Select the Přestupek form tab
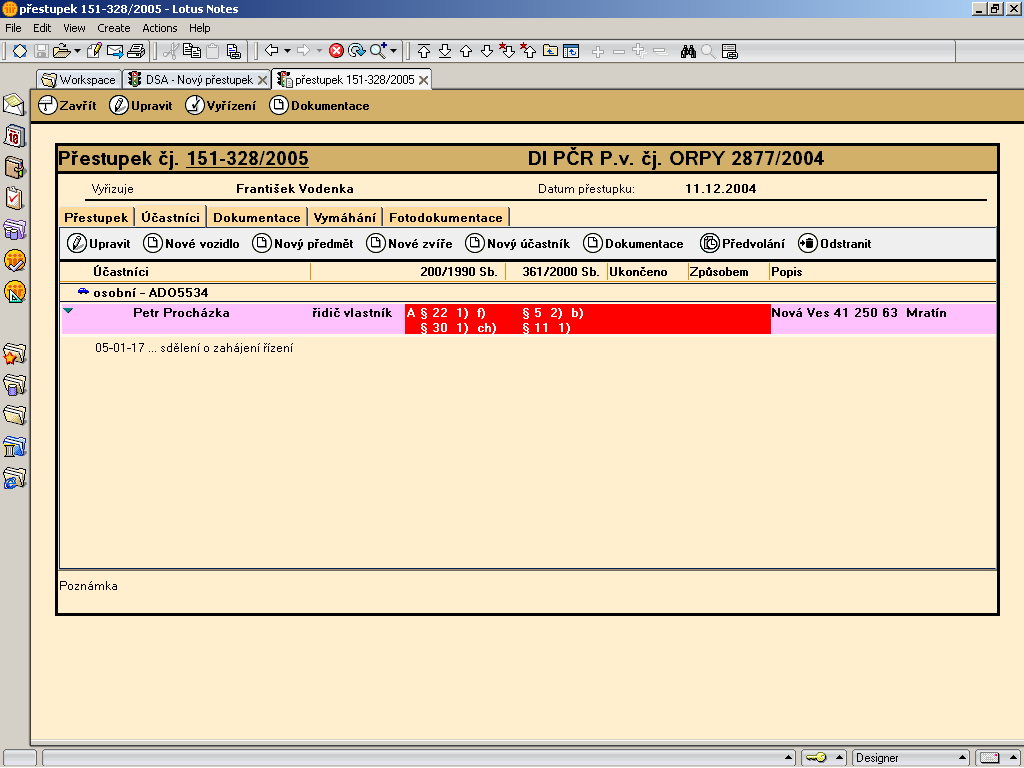The width and height of the screenshot is (1024, 768). [96, 217]
